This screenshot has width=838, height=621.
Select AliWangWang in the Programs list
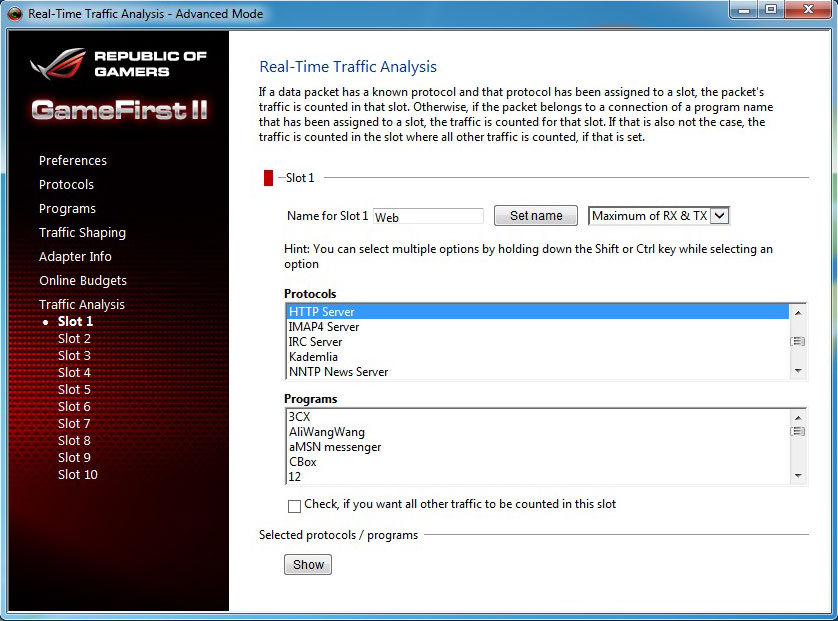tap(538, 432)
